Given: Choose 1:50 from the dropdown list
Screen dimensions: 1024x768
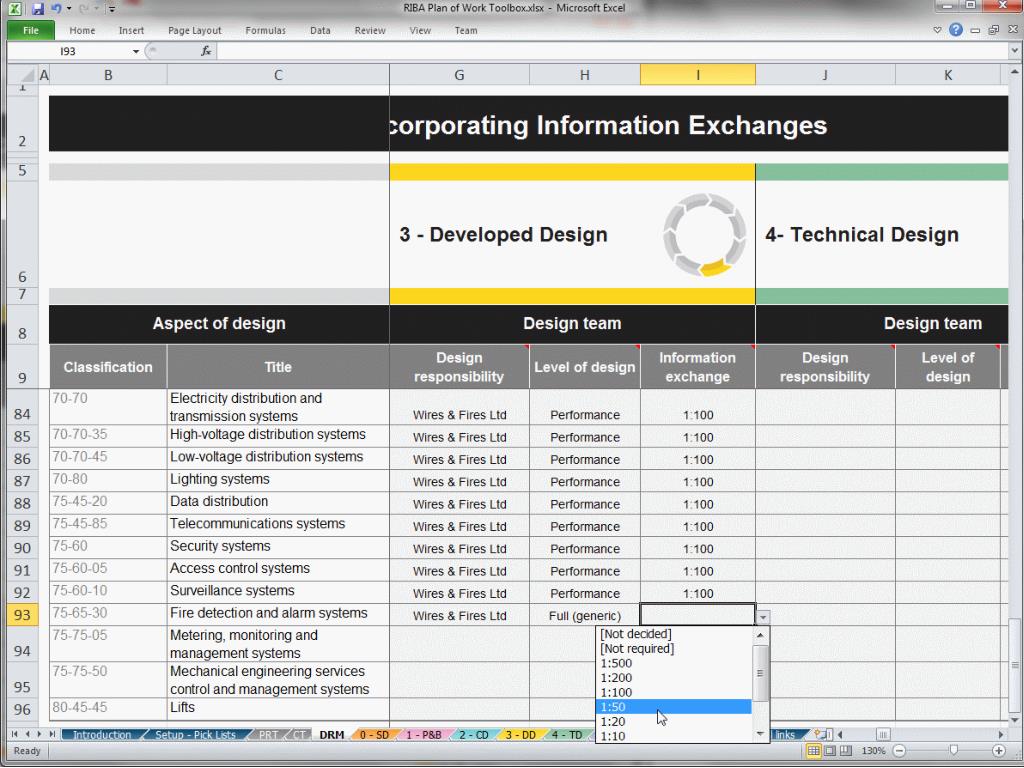Looking at the screenshot, I should coord(673,707).
